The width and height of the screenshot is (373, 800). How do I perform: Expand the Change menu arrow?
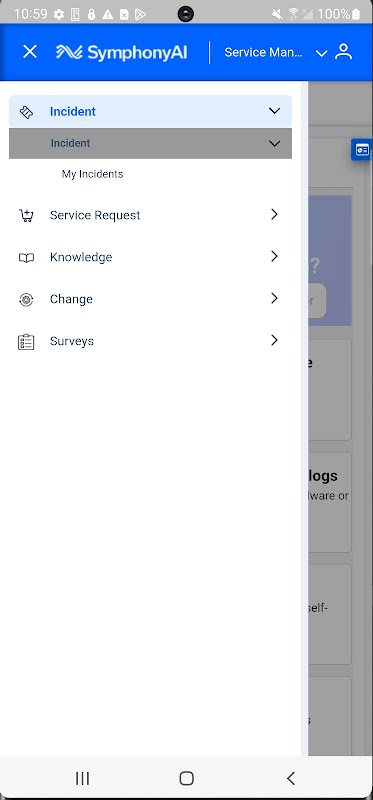tap(275, 298)
